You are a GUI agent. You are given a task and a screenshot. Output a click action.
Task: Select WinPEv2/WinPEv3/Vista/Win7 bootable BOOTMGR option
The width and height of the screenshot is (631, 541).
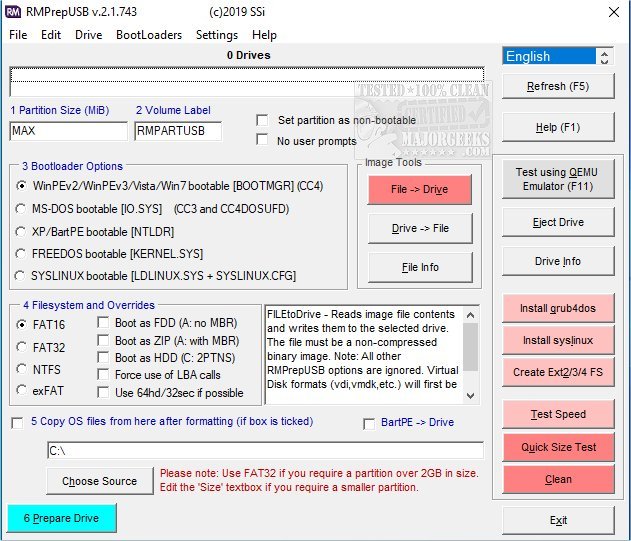[21, 186]
